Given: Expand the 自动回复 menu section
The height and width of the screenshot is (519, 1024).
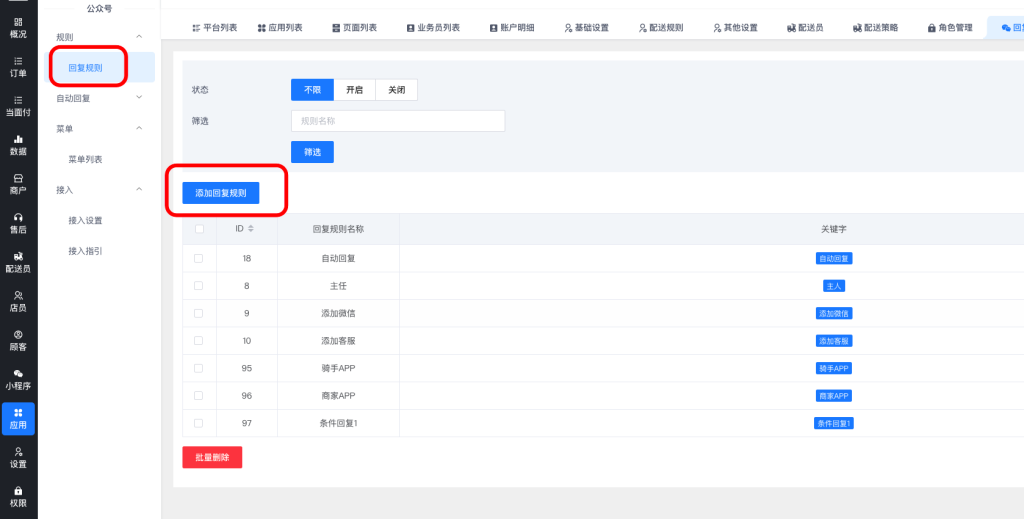Looking at the screenshot, I should [x=139, y=98].
